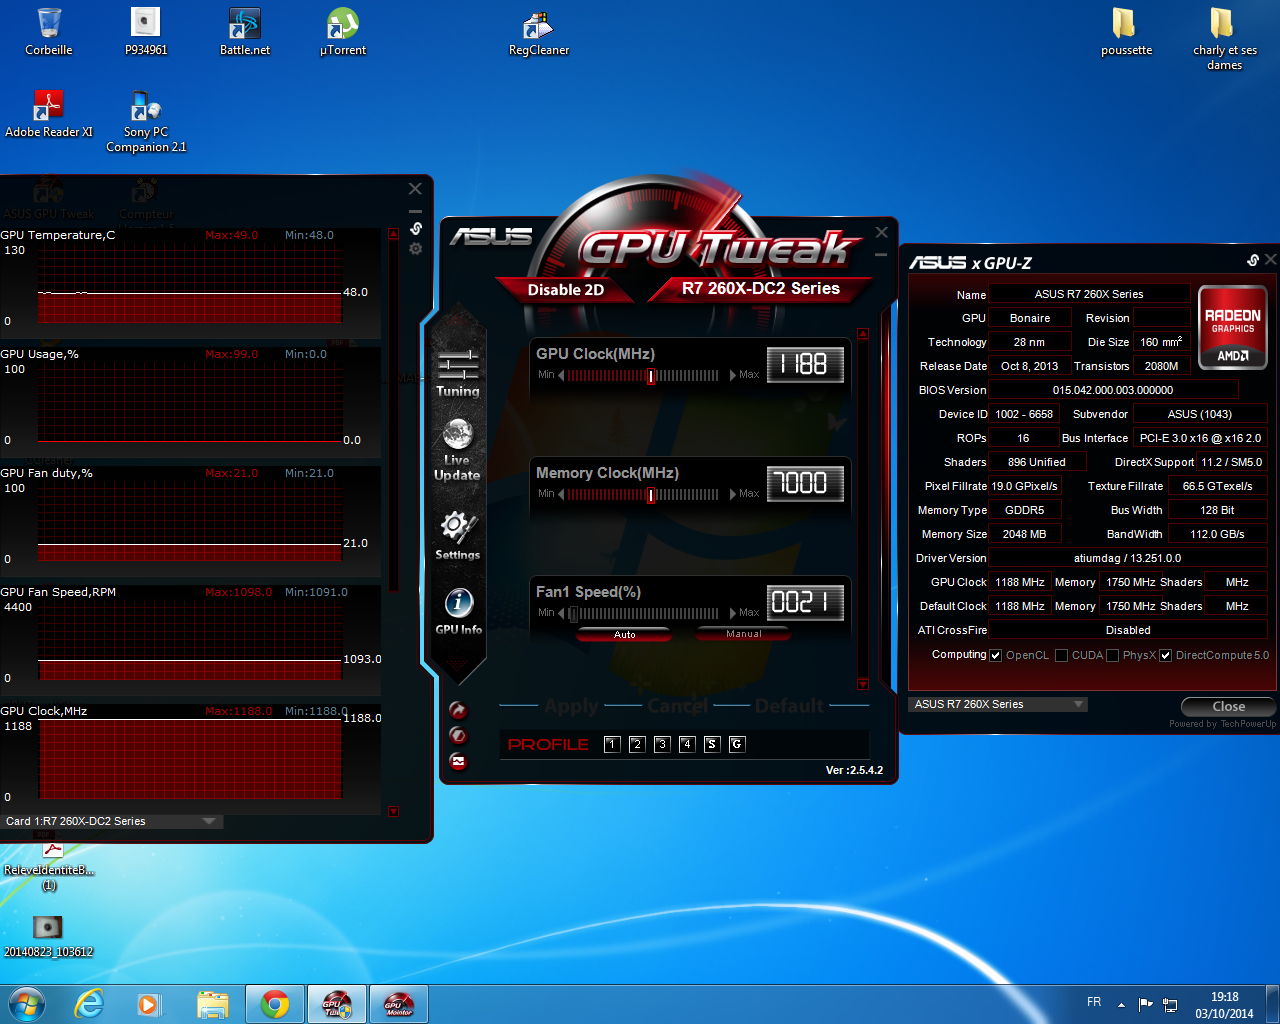Open Google Chrome from the taskbar
Image resolution: width=1280 pixels, height=1024 pixels.
click(x=275, y=1004)
